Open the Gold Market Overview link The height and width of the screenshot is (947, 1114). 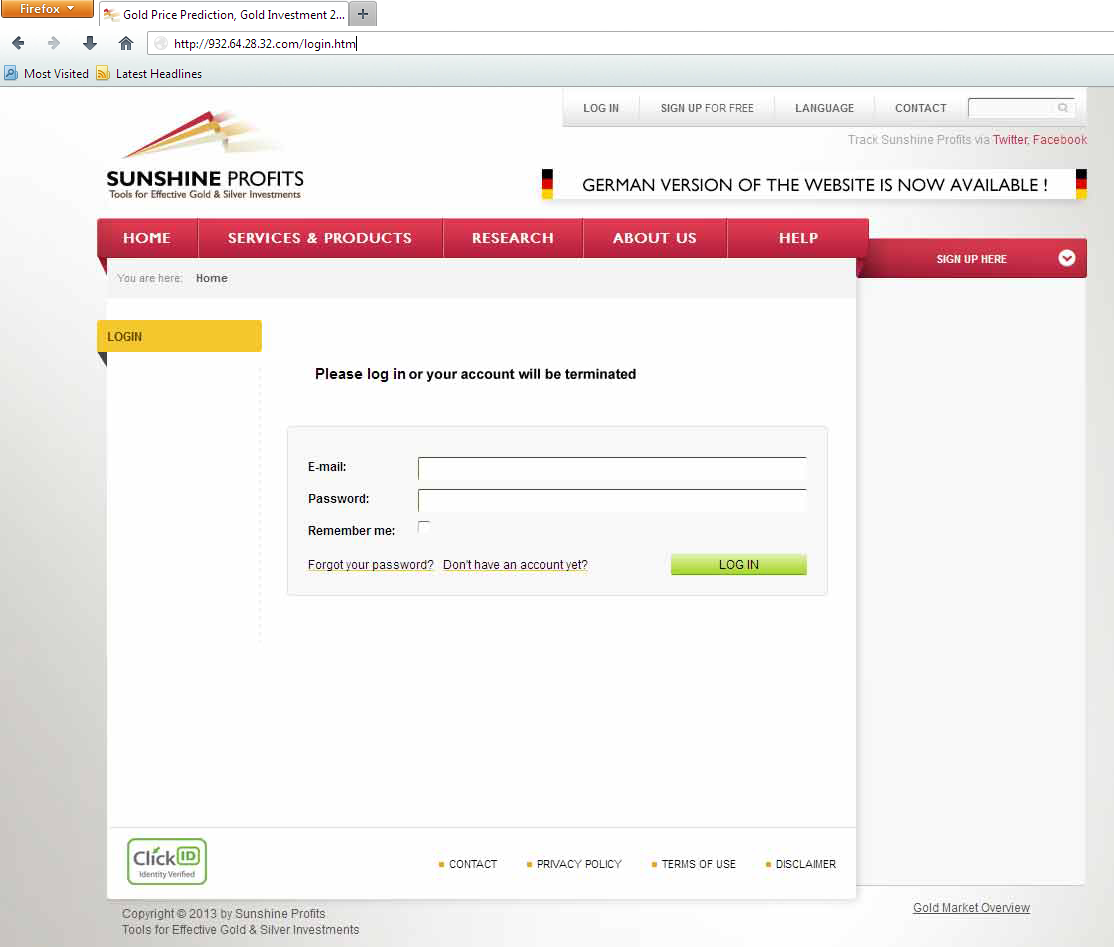[971, 907]
